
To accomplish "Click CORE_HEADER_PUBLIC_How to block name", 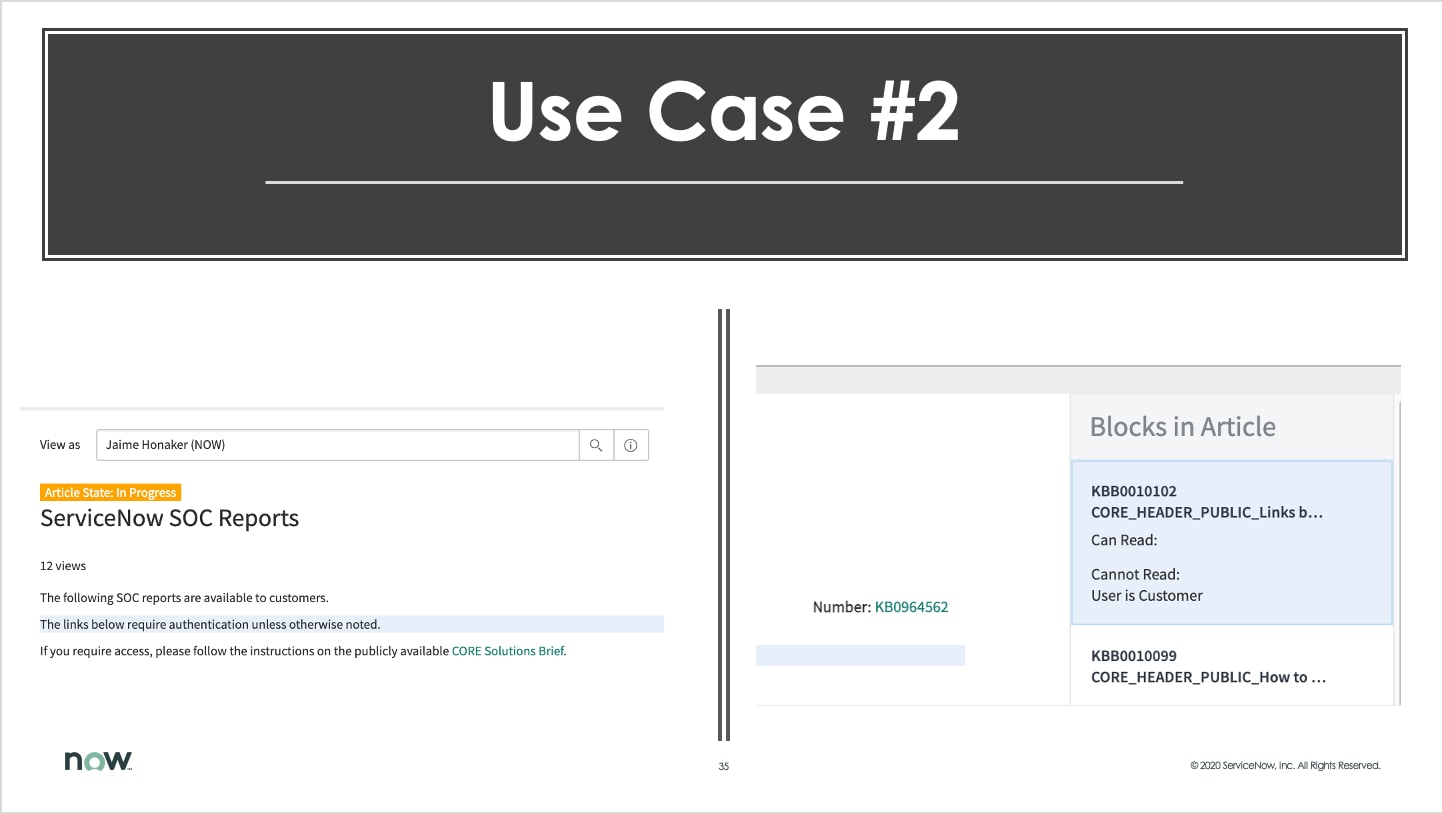I will pyautogui.click(x=1208, y=677).
